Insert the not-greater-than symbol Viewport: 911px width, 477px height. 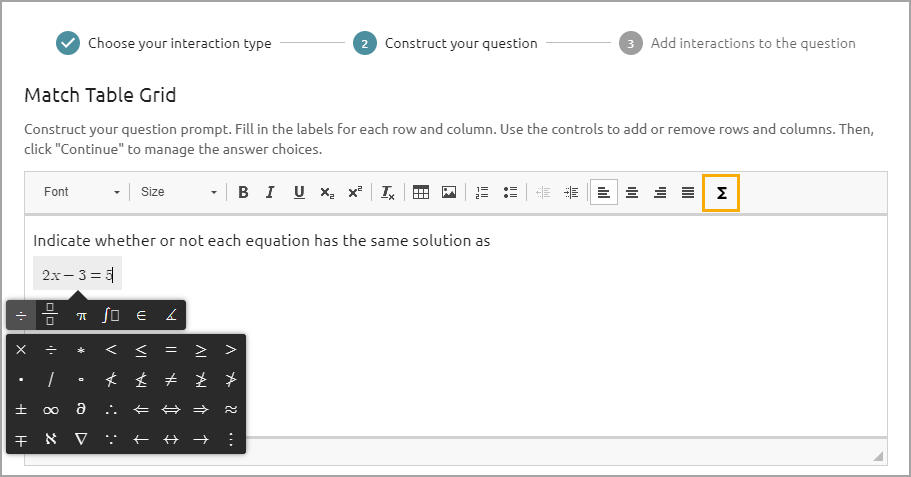coord(231,379)
